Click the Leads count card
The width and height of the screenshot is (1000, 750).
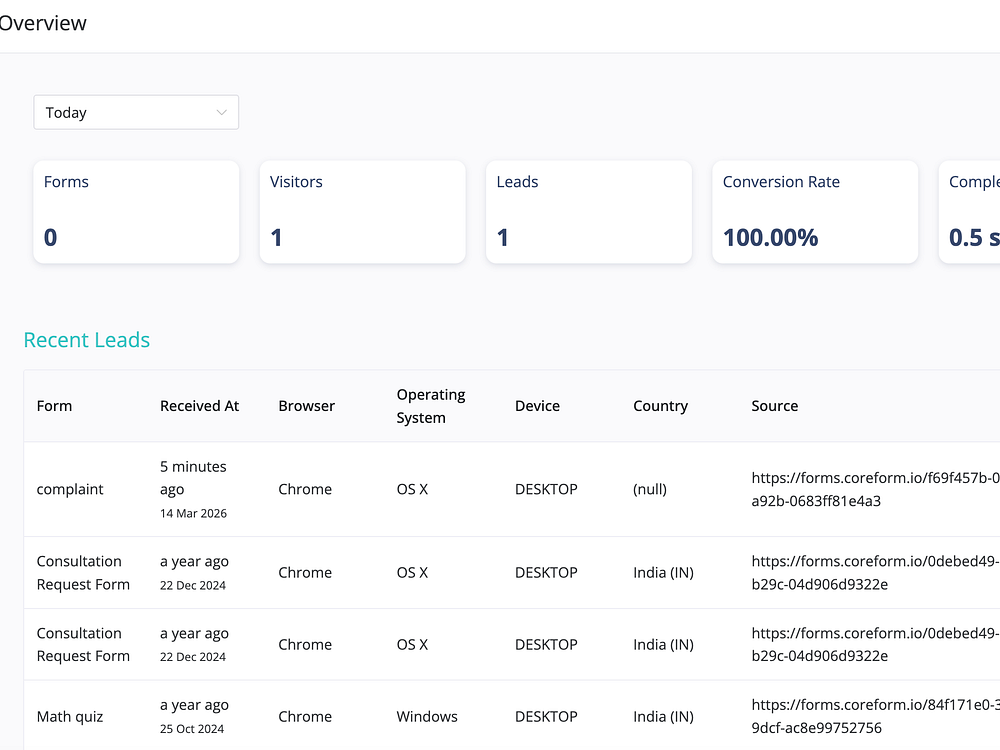pos(588,211)
